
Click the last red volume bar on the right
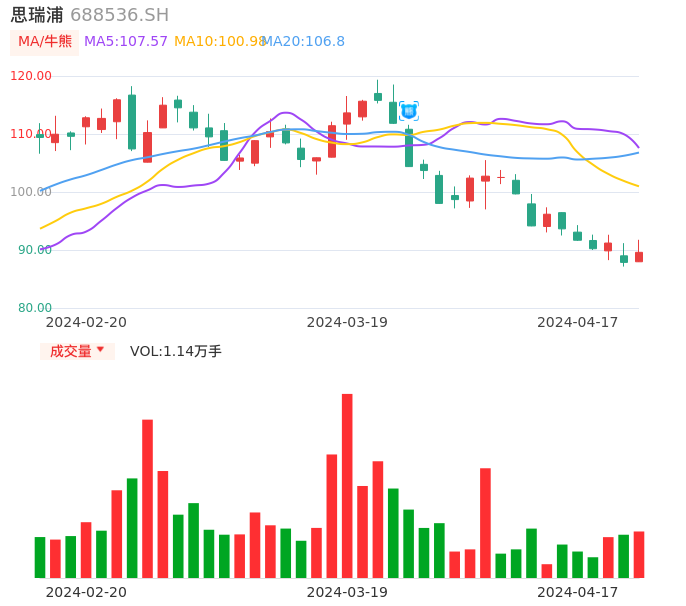pos(639,554)
